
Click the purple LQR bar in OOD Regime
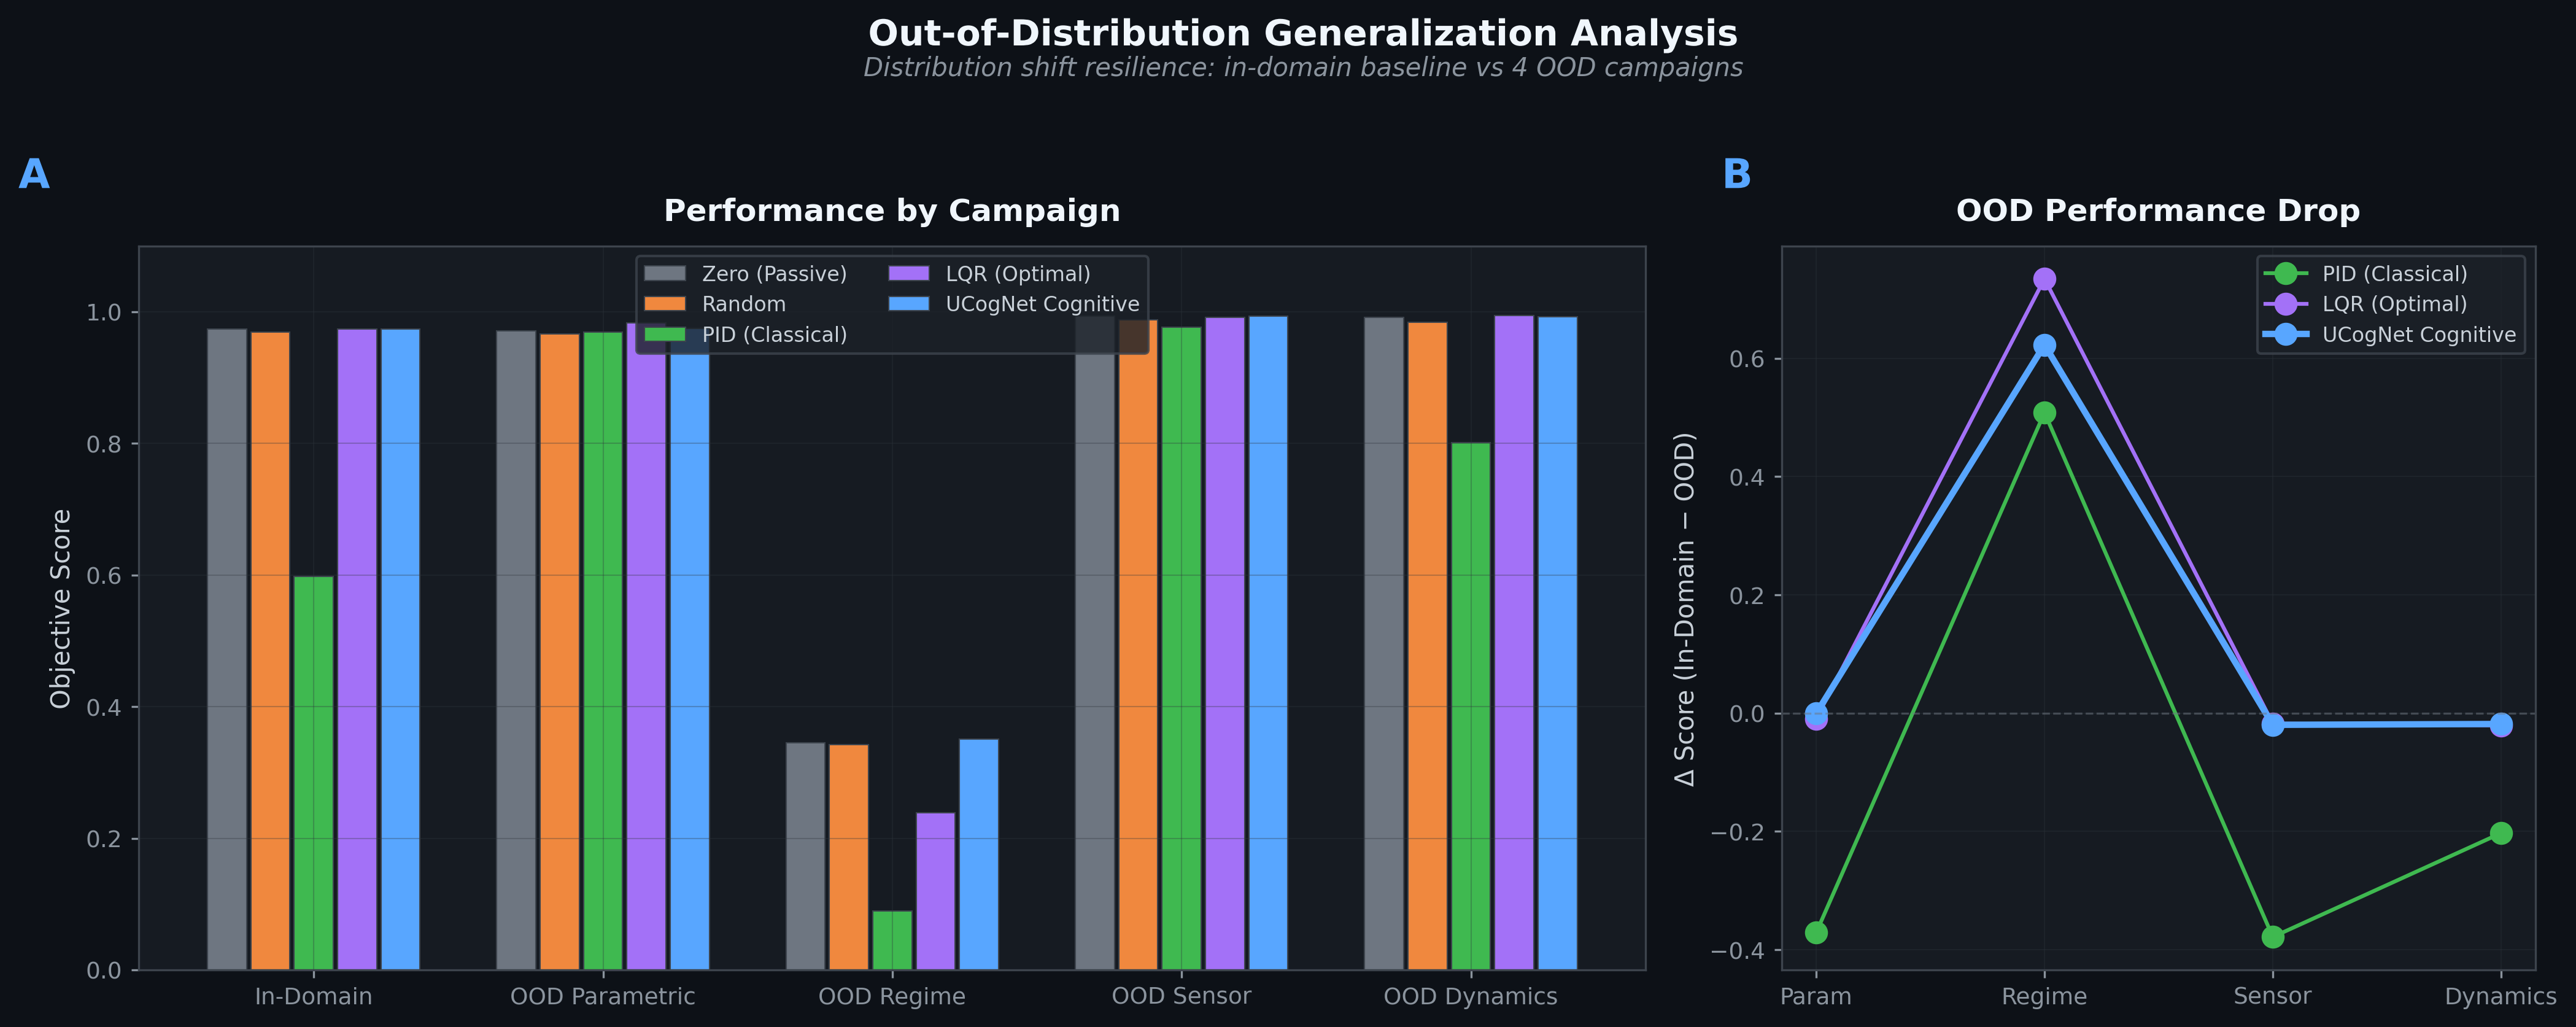(935, 891)
